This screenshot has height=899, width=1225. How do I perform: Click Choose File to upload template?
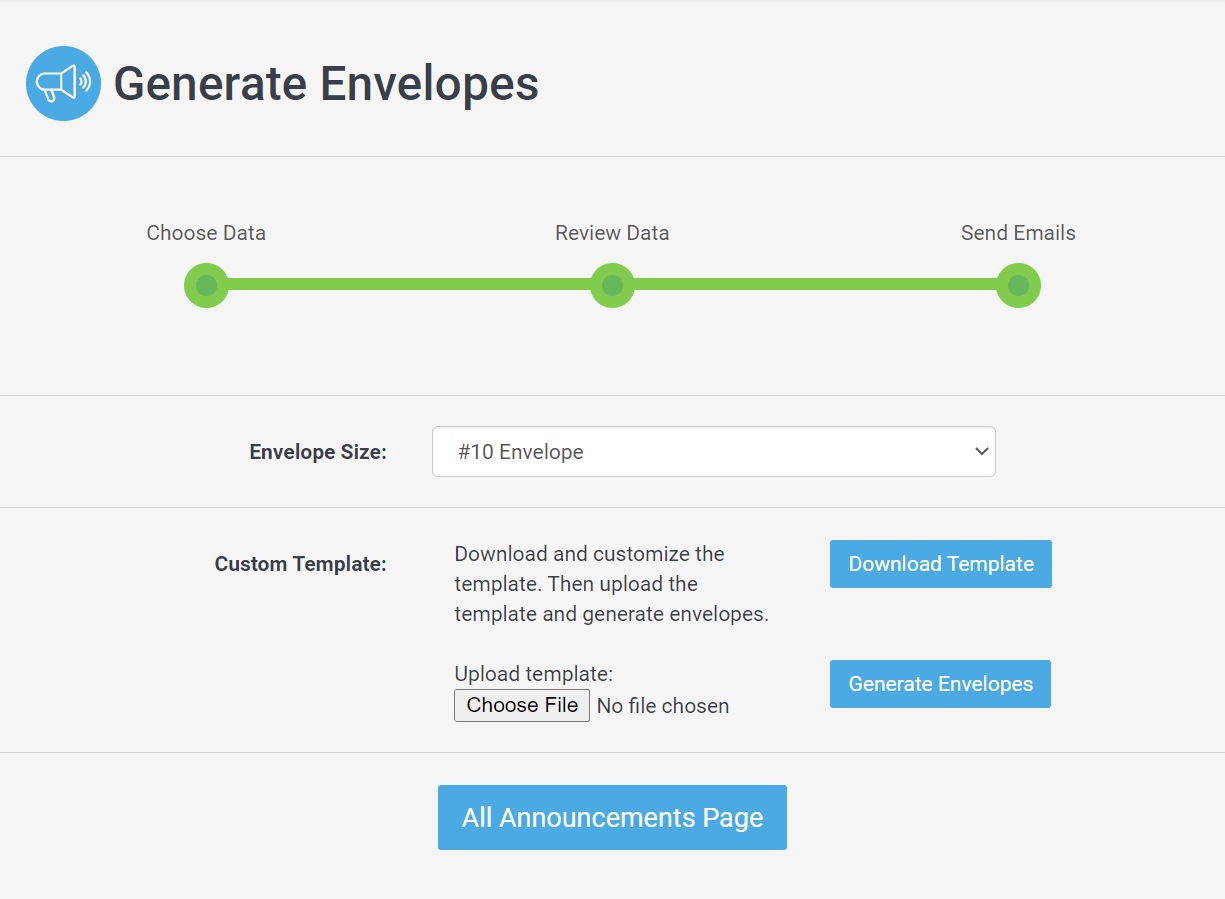pos(522,705)
